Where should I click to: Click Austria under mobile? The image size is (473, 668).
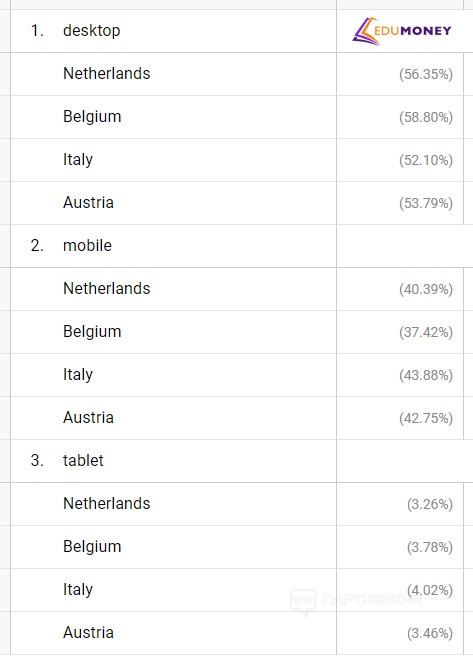click(88, 418)
